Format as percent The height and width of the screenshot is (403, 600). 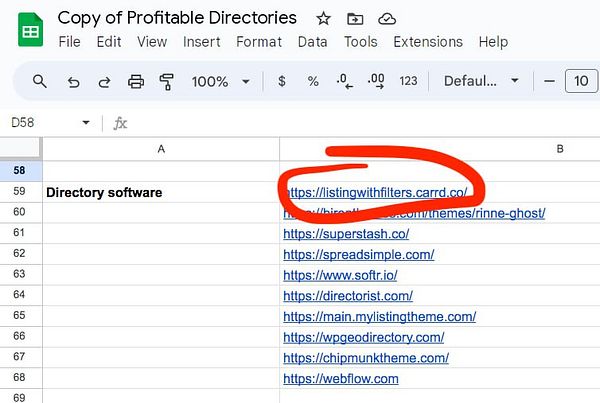(x=313, y=81)
